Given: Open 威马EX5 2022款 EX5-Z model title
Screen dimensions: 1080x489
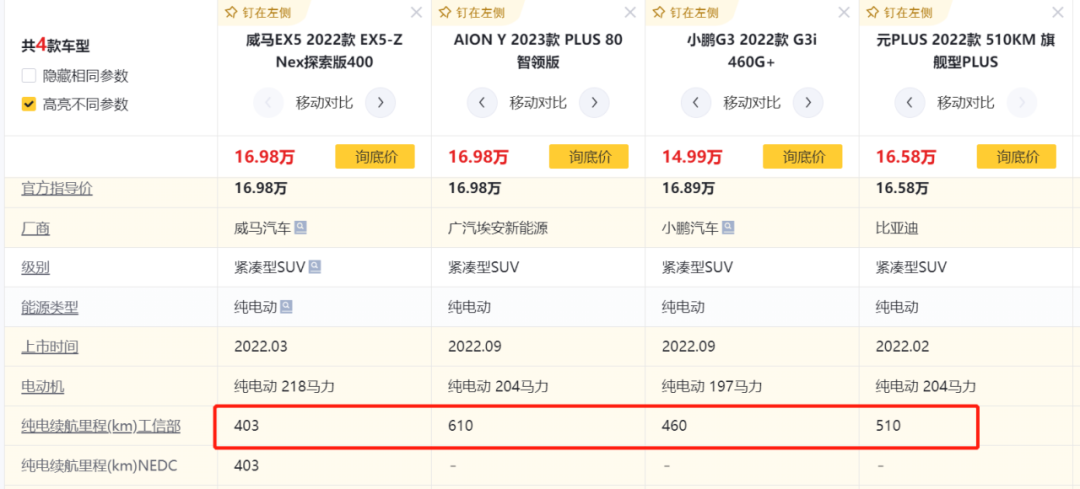Looking at the screenshot, I should coord(324,51).
